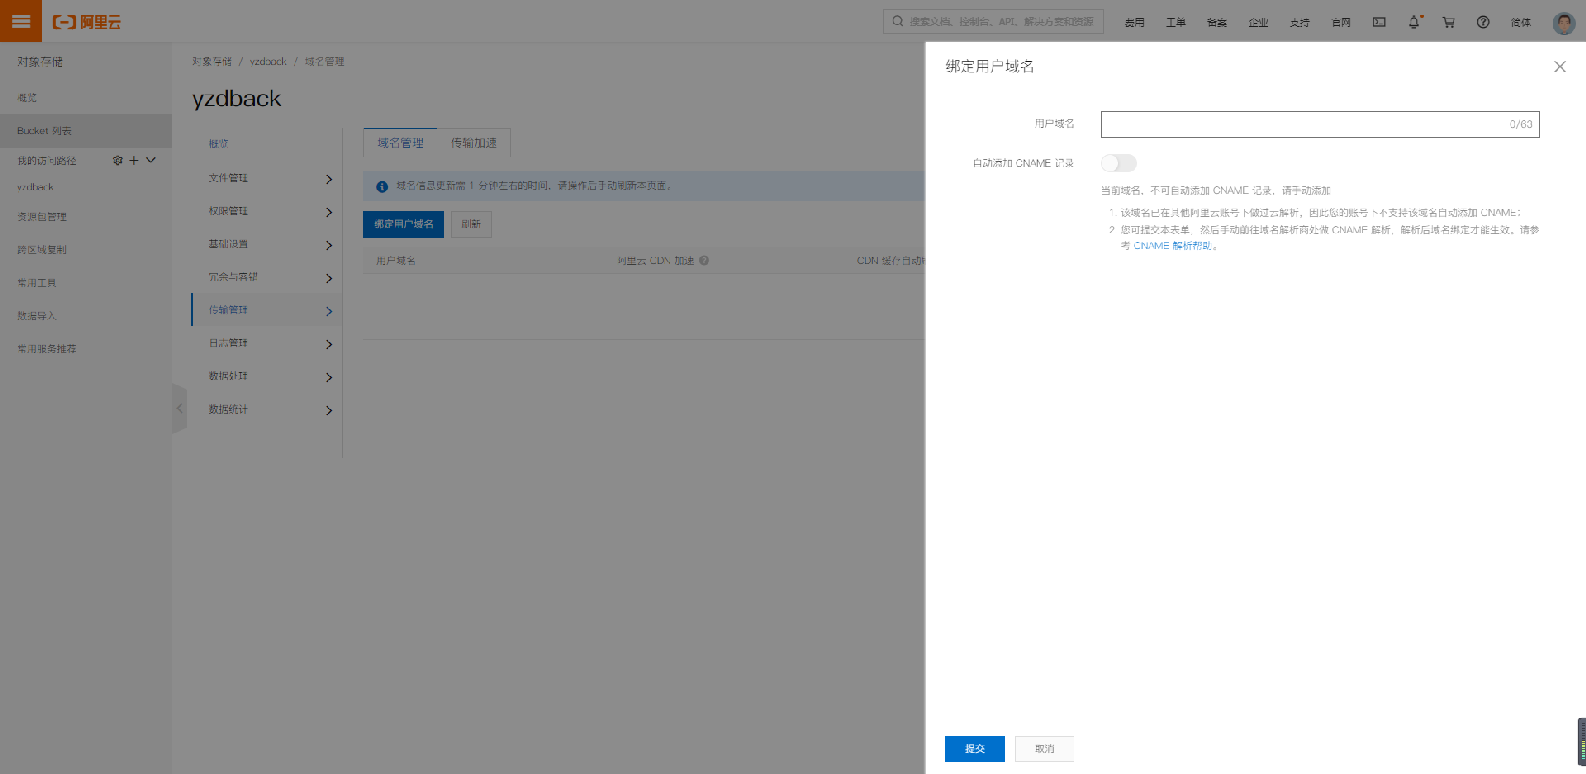Screen dimensions: 1586x774
Task: Click 对象存储 in the breadcrumb
Action: (x=212, y=62)
